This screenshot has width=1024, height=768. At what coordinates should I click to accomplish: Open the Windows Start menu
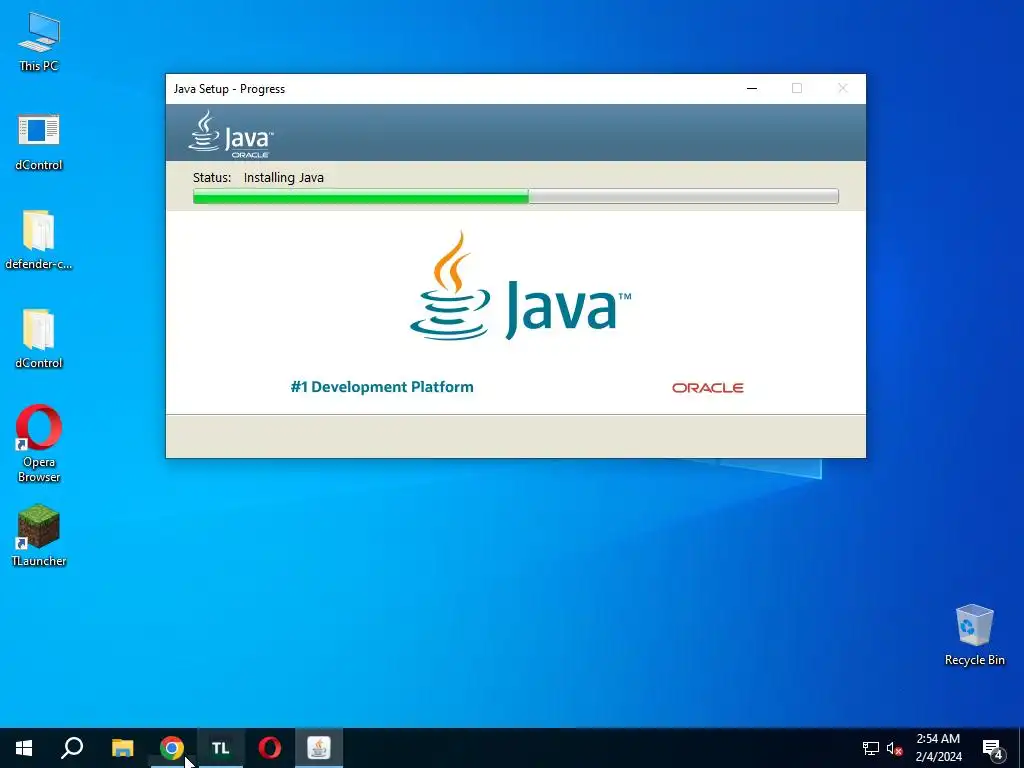click(24, 748)
